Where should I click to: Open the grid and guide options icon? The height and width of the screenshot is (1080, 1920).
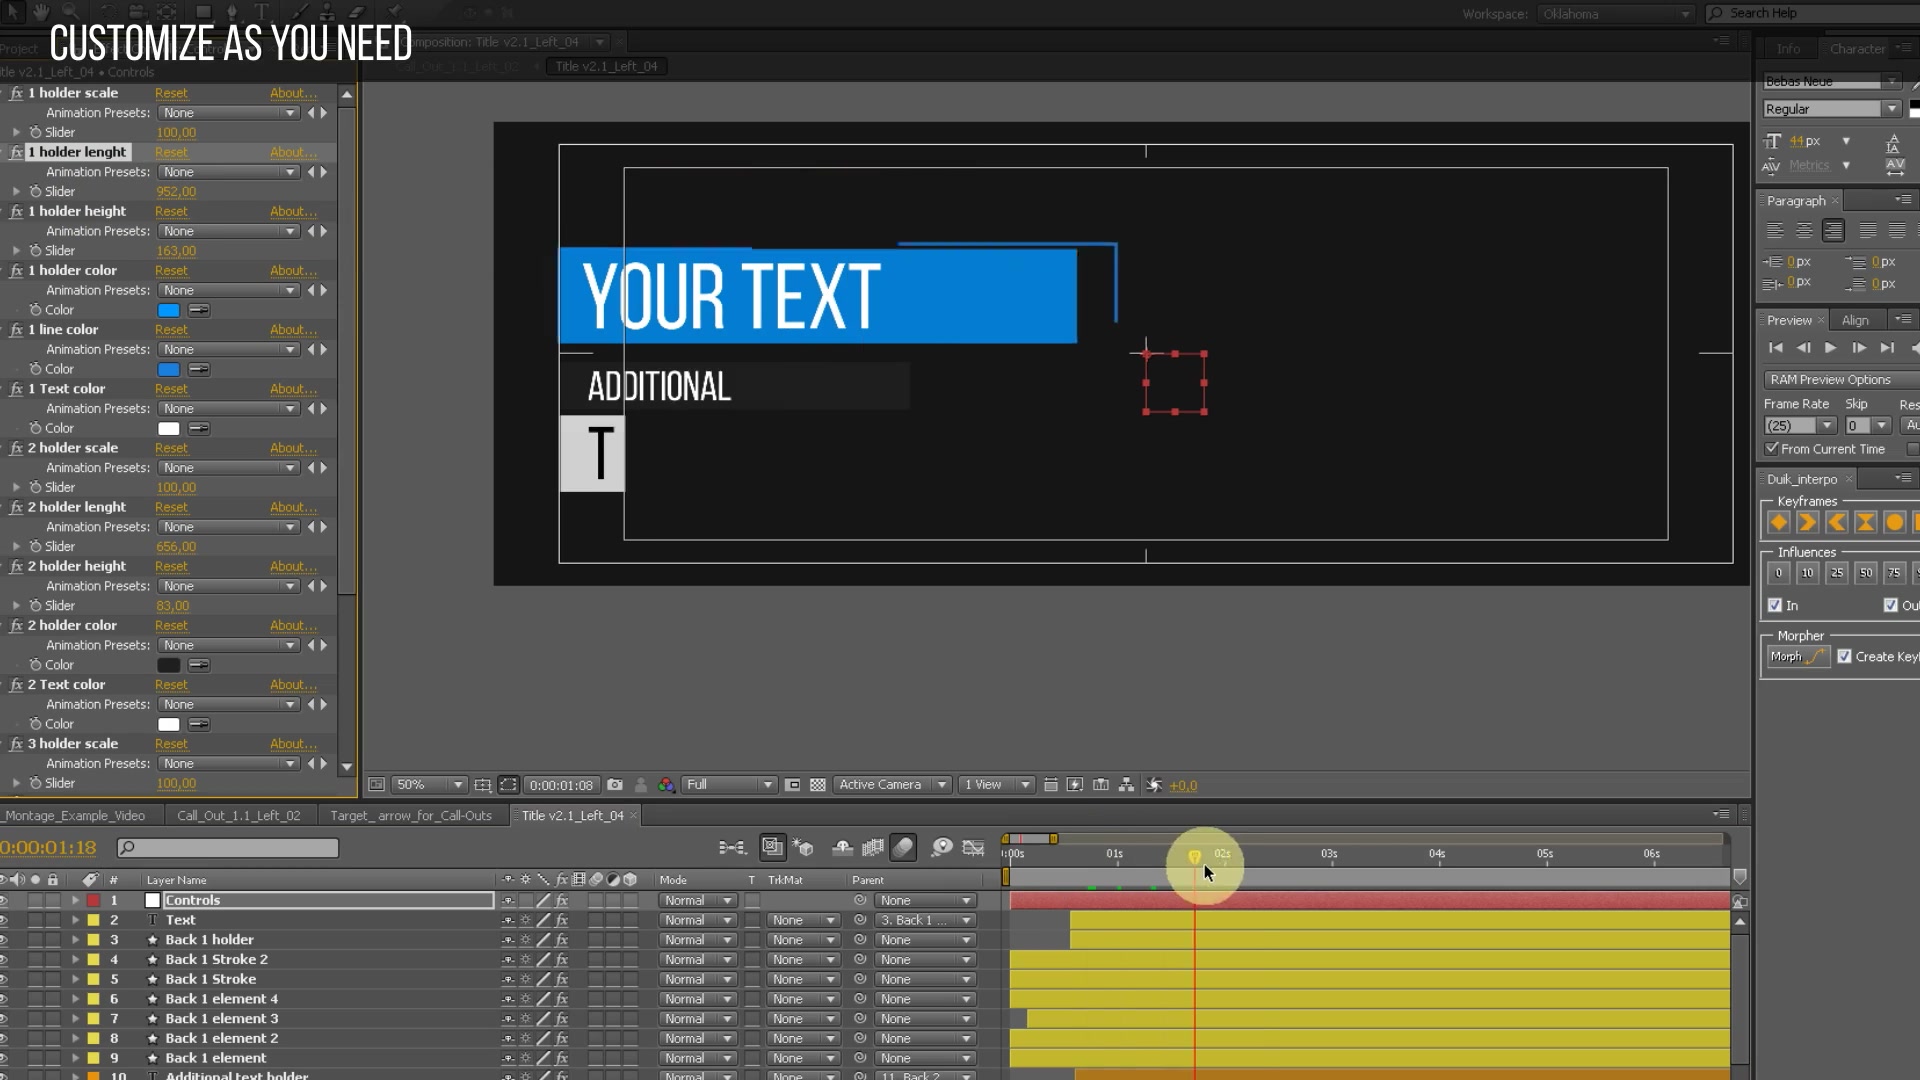[483, 785]
